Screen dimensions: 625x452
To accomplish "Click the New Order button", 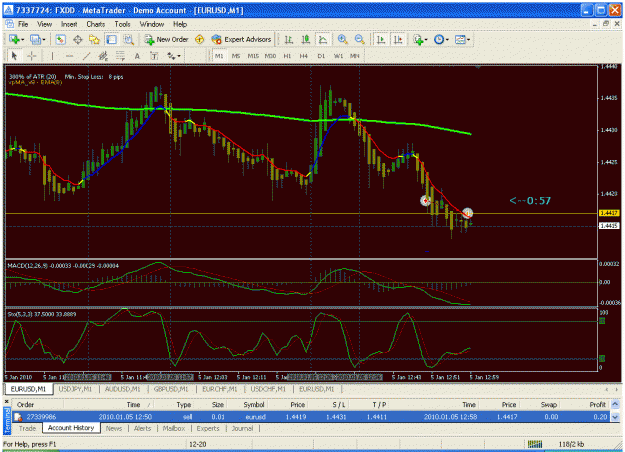I will 167,39.
